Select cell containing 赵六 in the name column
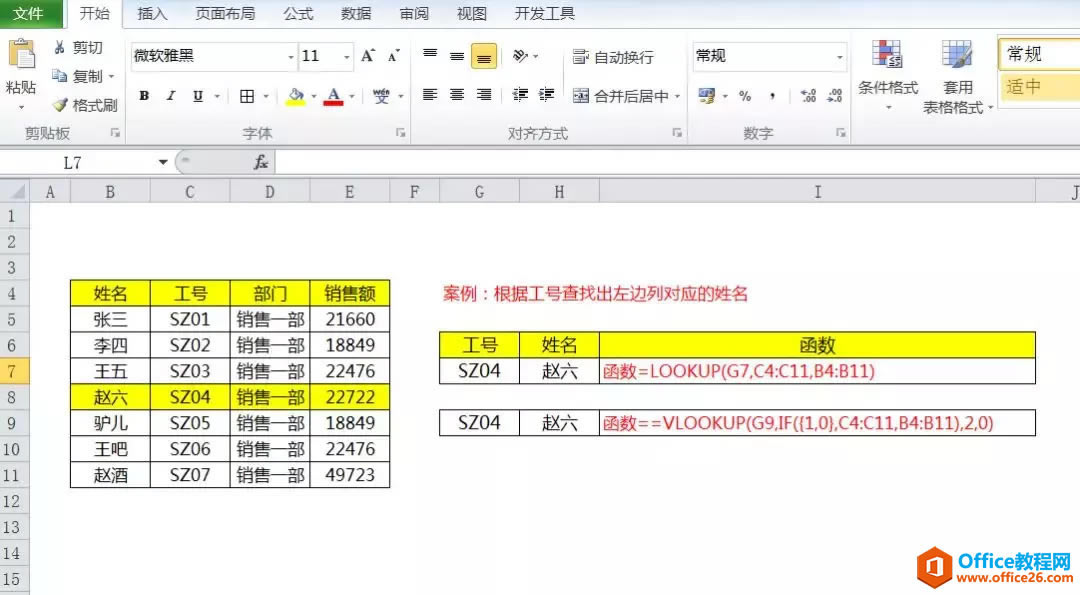The height and width of the screenshot is (595, 1080). (110, 397)
